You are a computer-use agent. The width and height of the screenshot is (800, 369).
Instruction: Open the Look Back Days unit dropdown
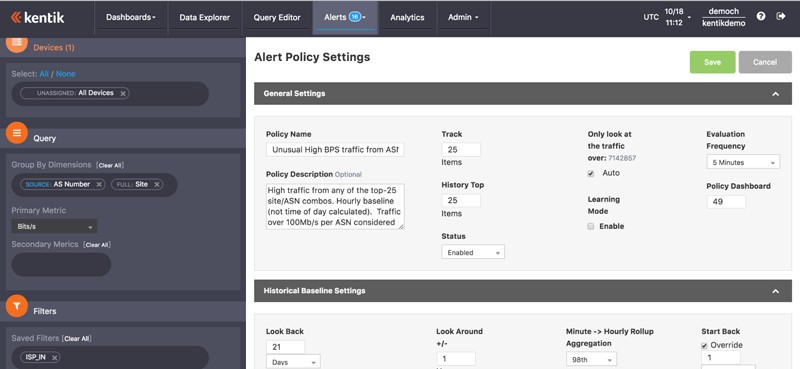[293, 362]
